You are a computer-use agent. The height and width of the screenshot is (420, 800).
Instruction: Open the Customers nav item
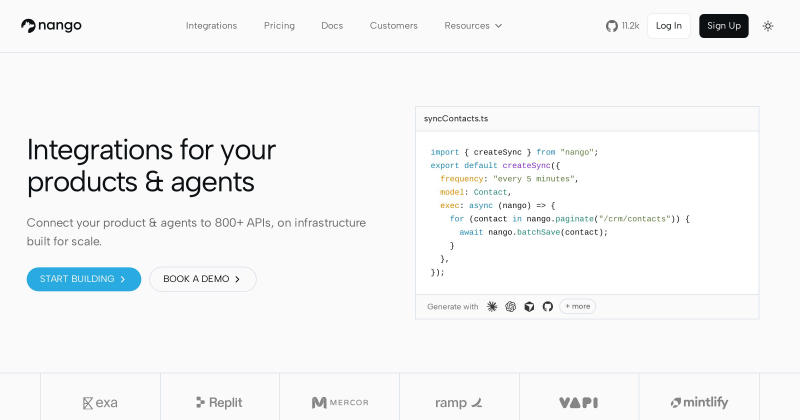(x=393, y=26)
